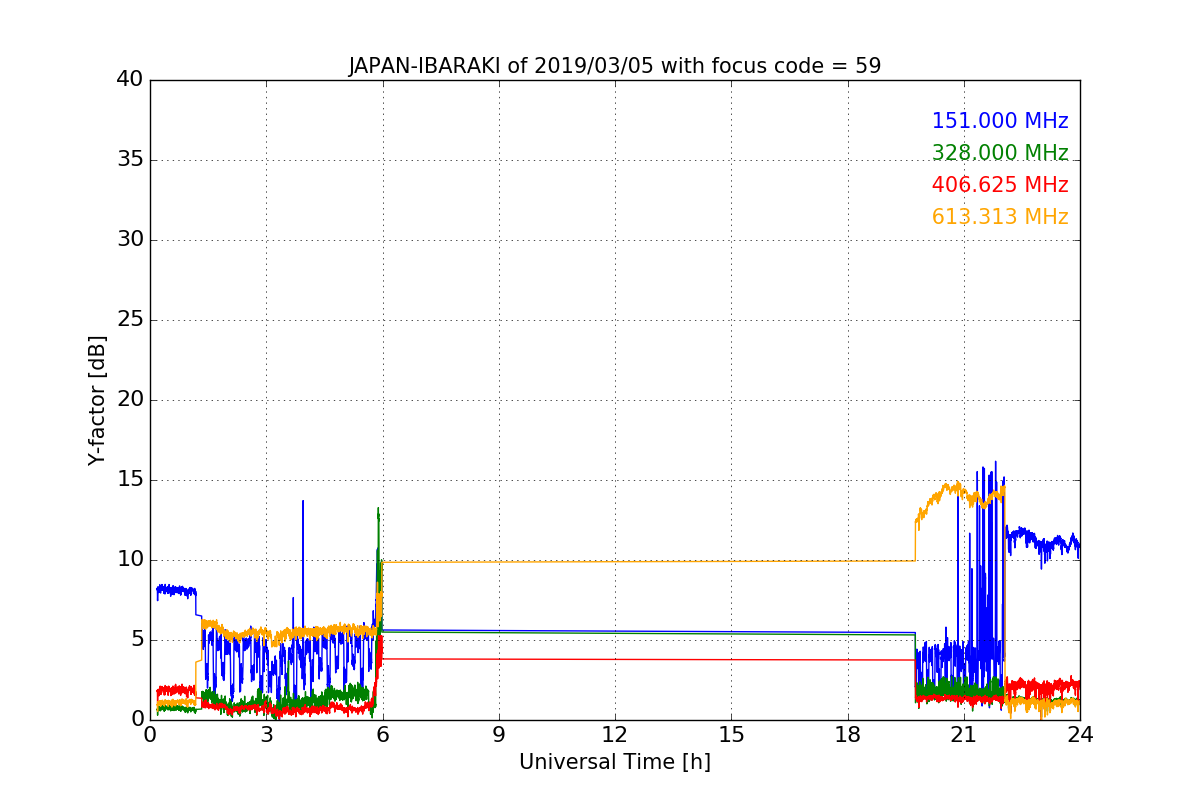Click the y-axis tick label 10
The width and height of the screenshot is (1200, 800).
(x=130, y=560)
